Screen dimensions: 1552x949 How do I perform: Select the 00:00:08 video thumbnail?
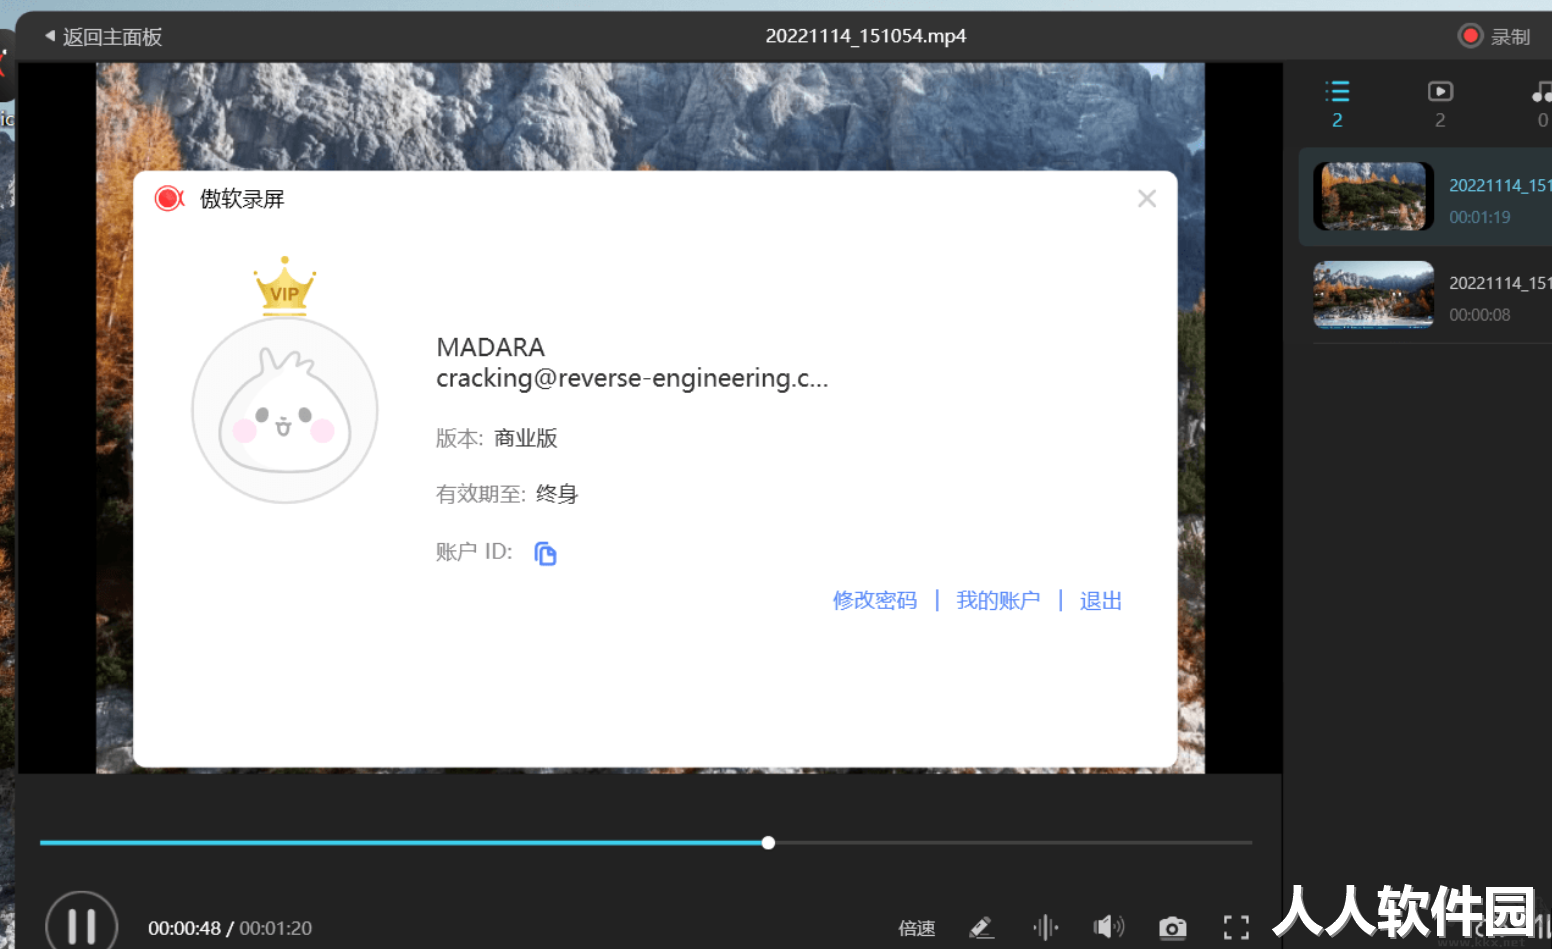click(x=1373, y=295)
